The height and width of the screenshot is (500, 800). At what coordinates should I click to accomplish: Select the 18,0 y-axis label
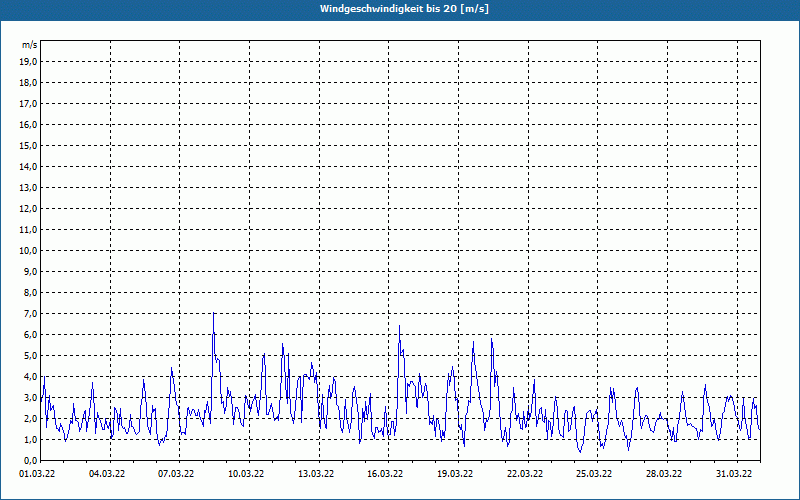(x=28, y=83)
